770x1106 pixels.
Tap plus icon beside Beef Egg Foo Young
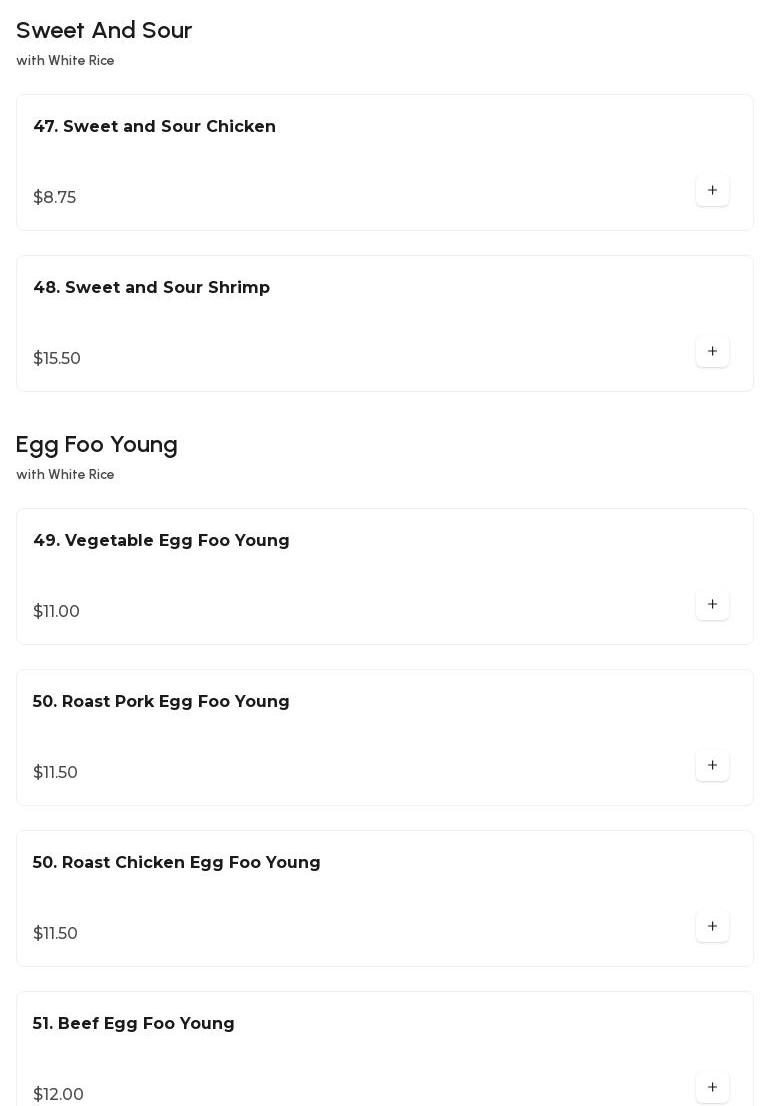[712, 1087]
